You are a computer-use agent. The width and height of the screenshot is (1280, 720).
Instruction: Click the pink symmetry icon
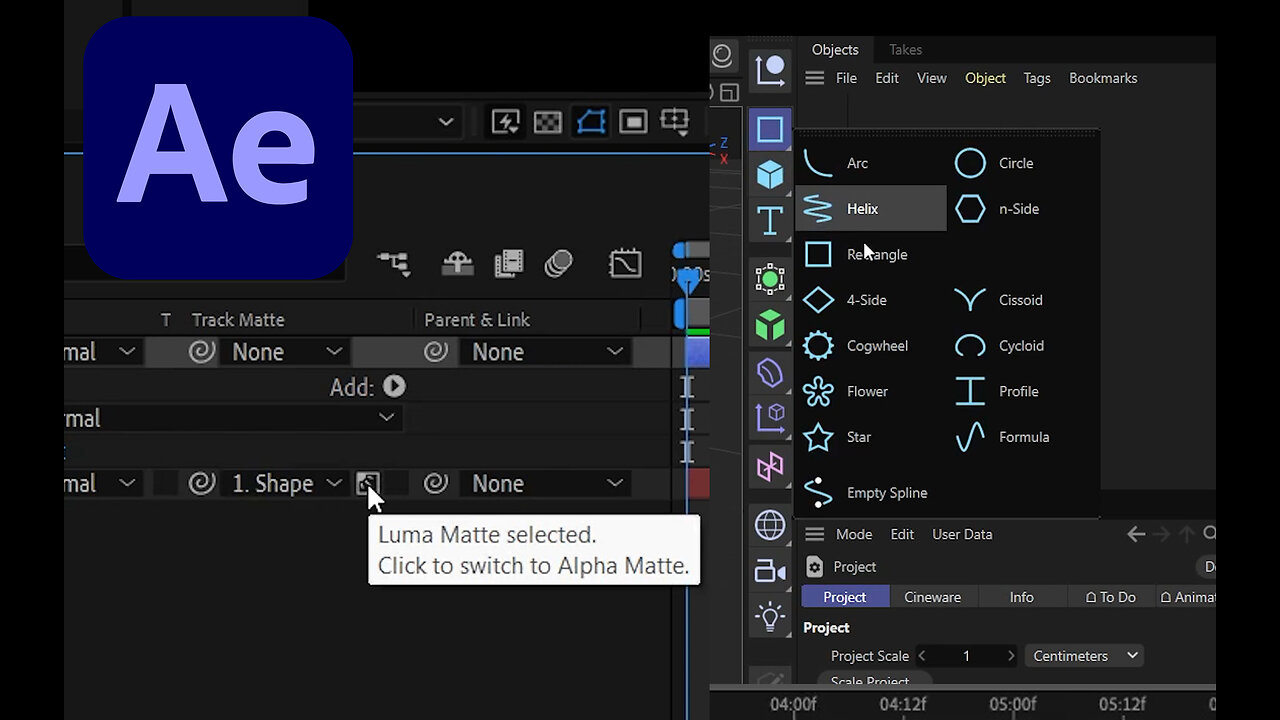[770, 466]
